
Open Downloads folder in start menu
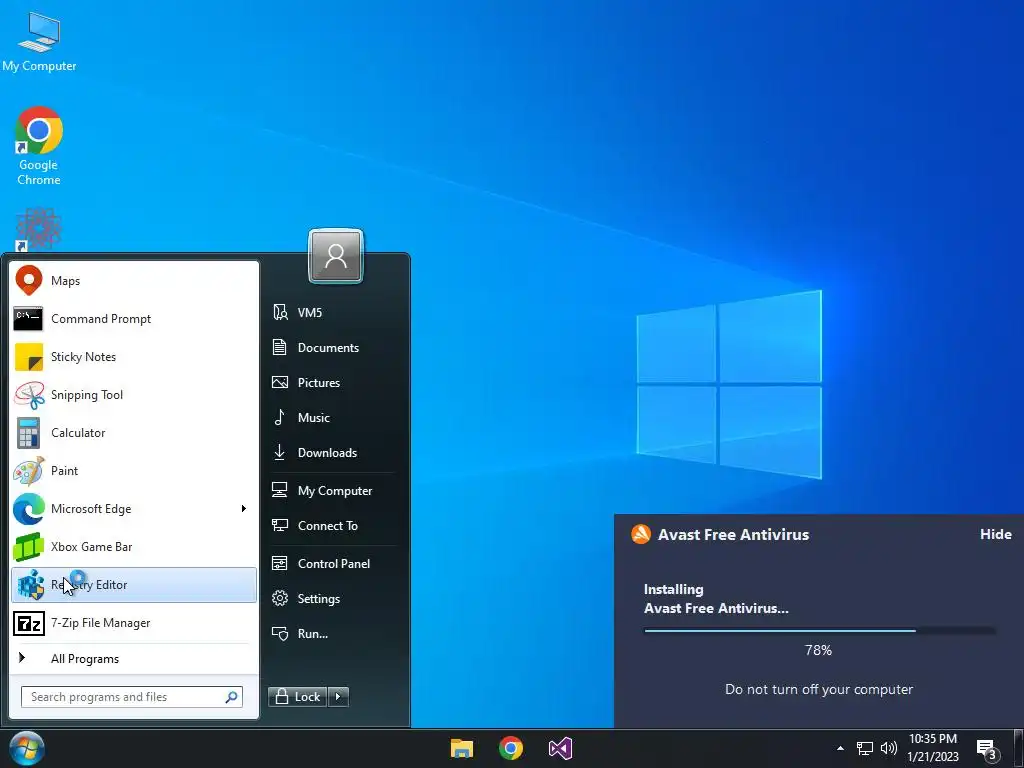coord(331,453)
